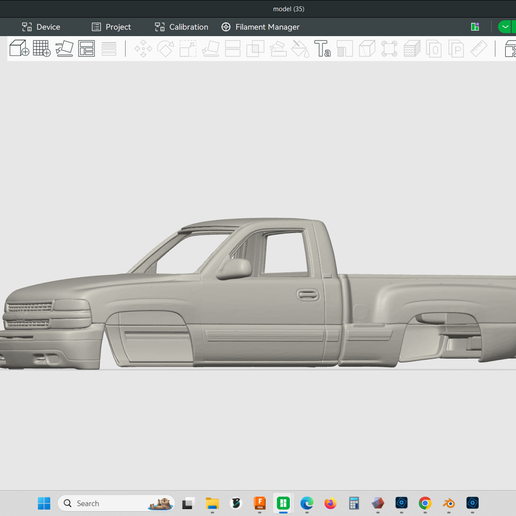Image resolution: width=516 pixels, height=516 pixels.
Task: Click the Arrange all objects icon
Action: click(x=86, y=49)
